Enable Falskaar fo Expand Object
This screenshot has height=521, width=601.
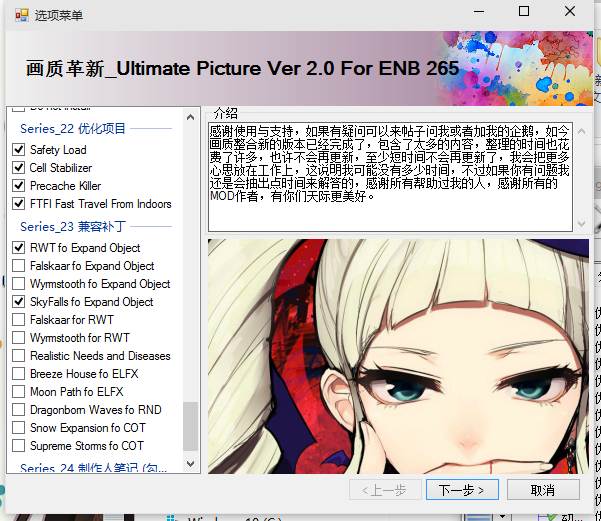pyautogui.click(x=18, y=266)
